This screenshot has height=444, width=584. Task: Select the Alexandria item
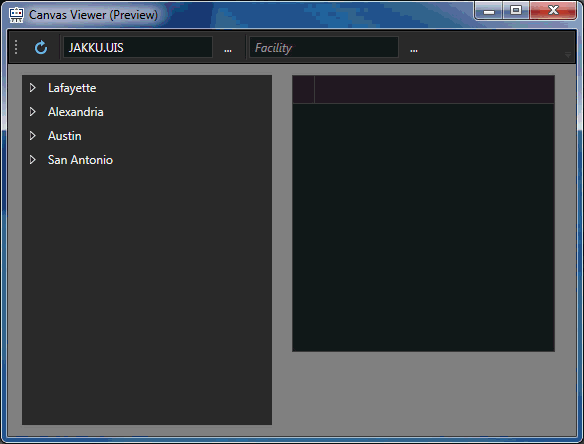pyautogui.click(x=76, y=112)
